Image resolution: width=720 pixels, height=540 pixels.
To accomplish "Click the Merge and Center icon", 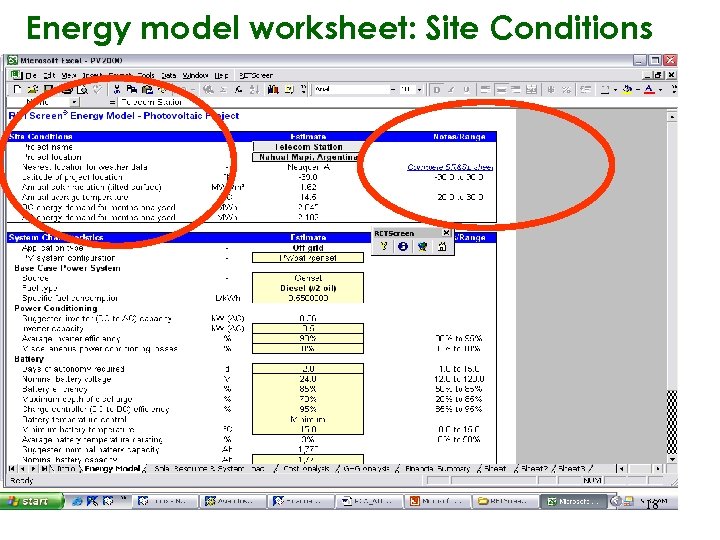I will pyautogui.click(x=531, y=90).
